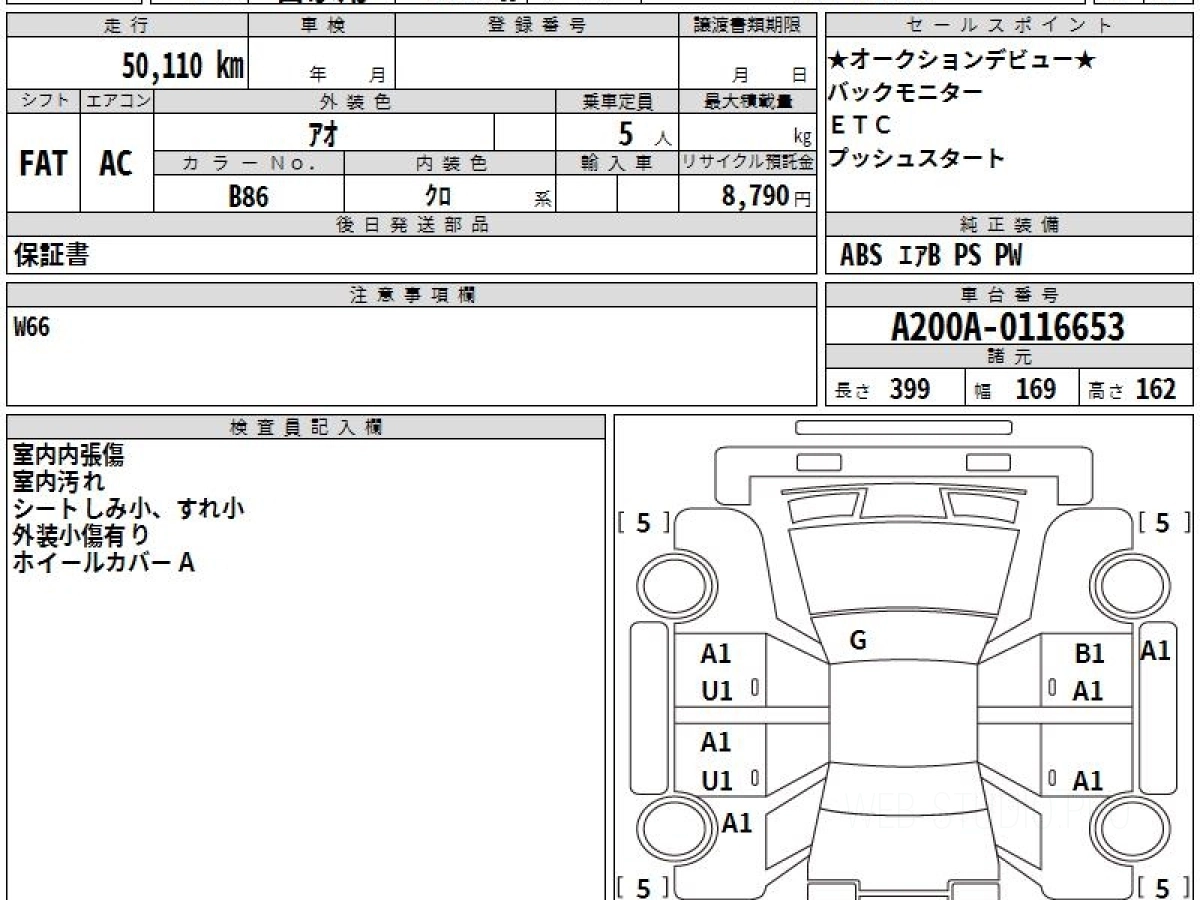Select the 室内内張傷 inspector note
The width and height of the screenshot is (1200, 900).
(68, 455)
